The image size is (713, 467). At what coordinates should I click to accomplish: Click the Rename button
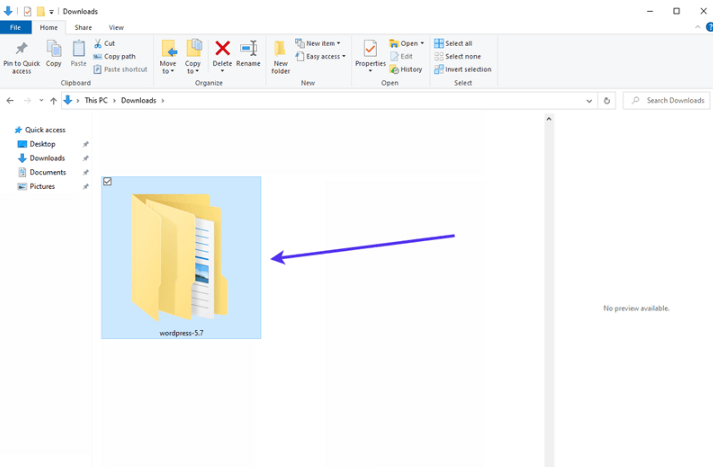248,54
